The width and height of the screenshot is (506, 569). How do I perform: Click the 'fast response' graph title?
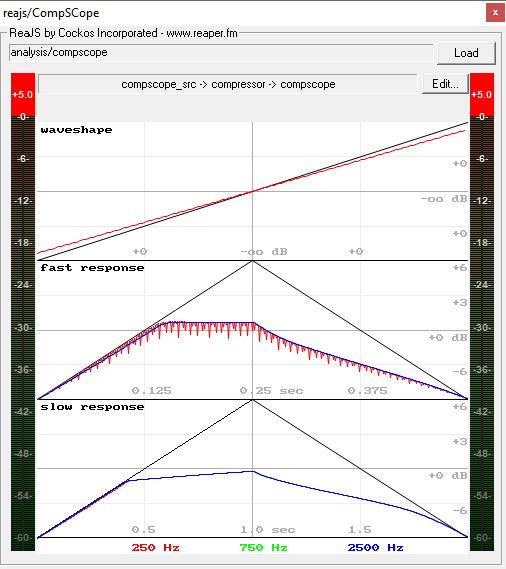click(x=92, y=268)
